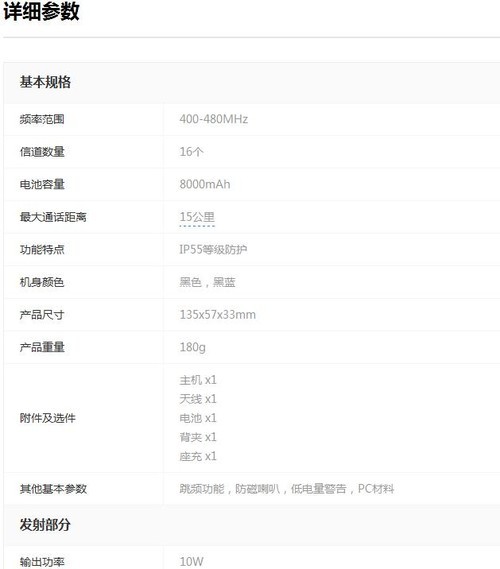Select the 10W output power value

[x=192, y=562]
